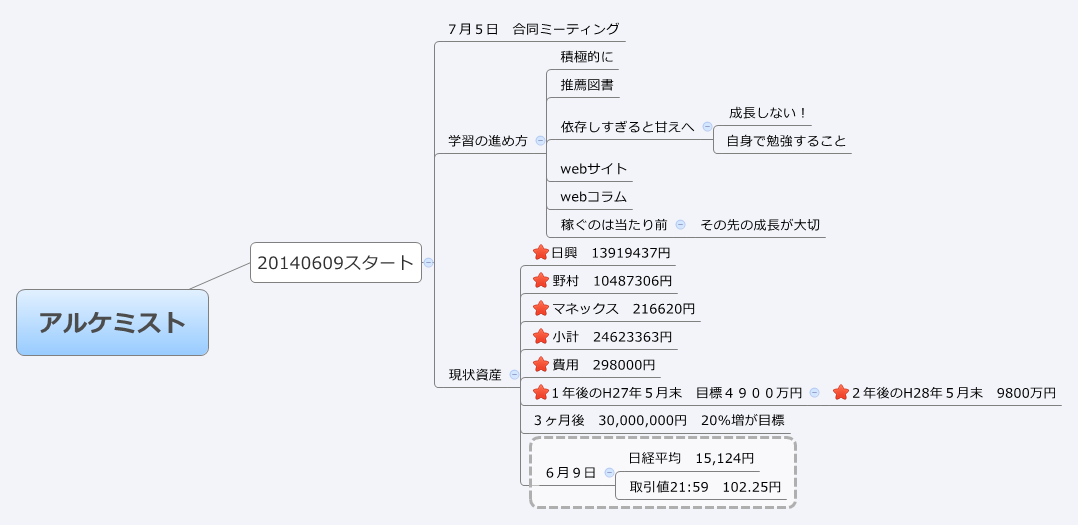
Task: Select ３ヶ月後 30,000,000円 topic
Action: click(x=658, y=420)
